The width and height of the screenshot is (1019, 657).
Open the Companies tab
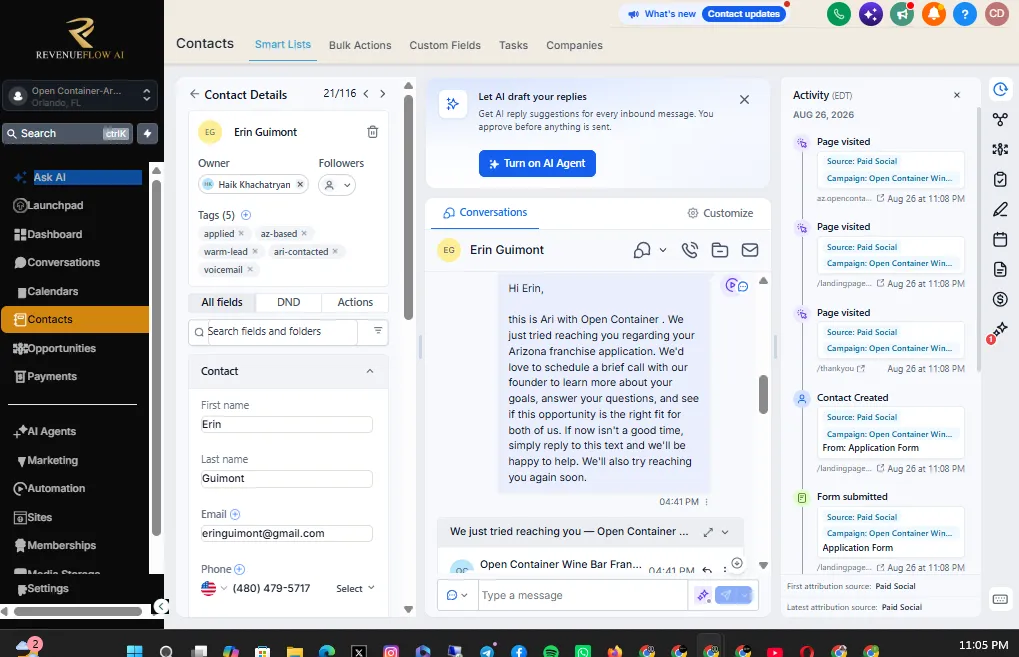tap(574, 45)
